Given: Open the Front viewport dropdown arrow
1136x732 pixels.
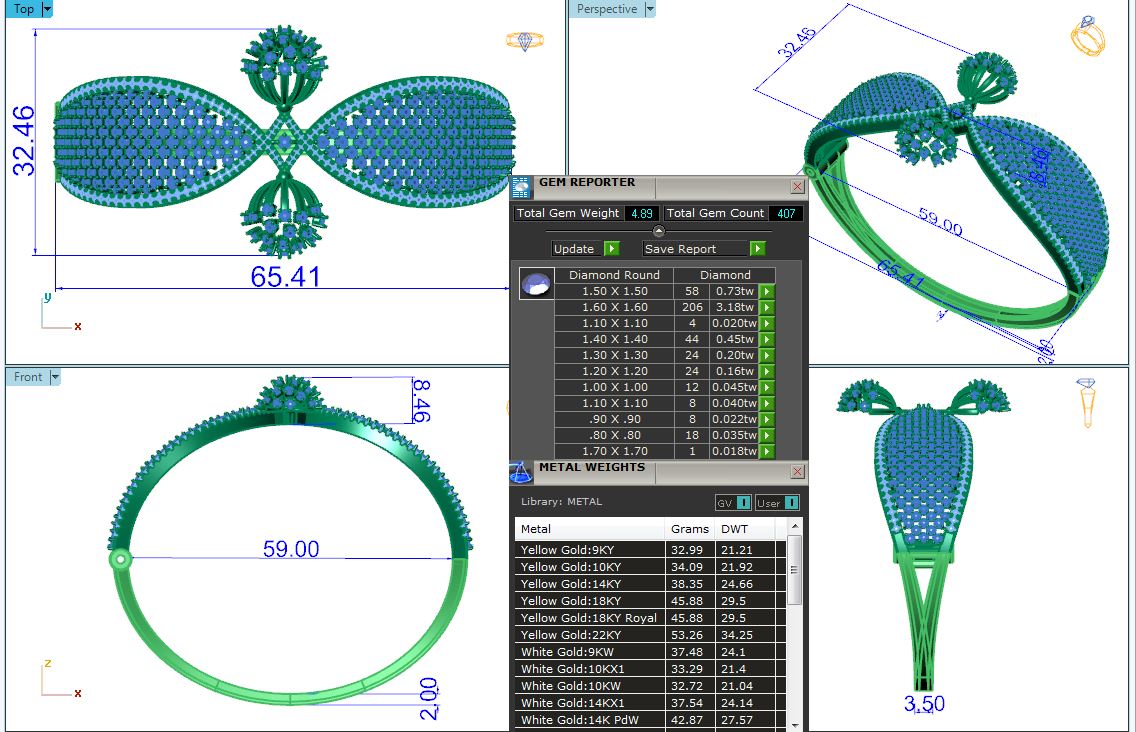Looking at the screenshot, I should pos(55,377).
